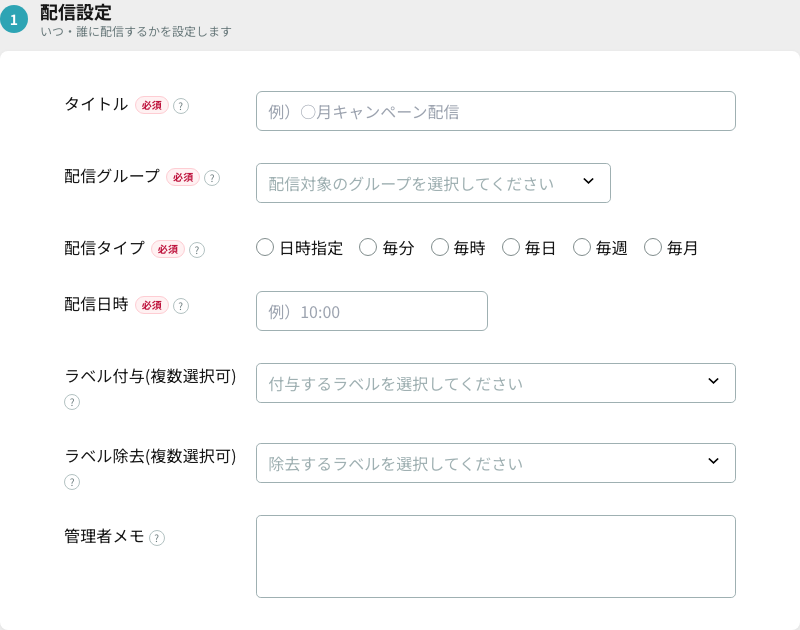Open the help icon next to 管理者メモ

pyautogui.click(x=157, y=538)
